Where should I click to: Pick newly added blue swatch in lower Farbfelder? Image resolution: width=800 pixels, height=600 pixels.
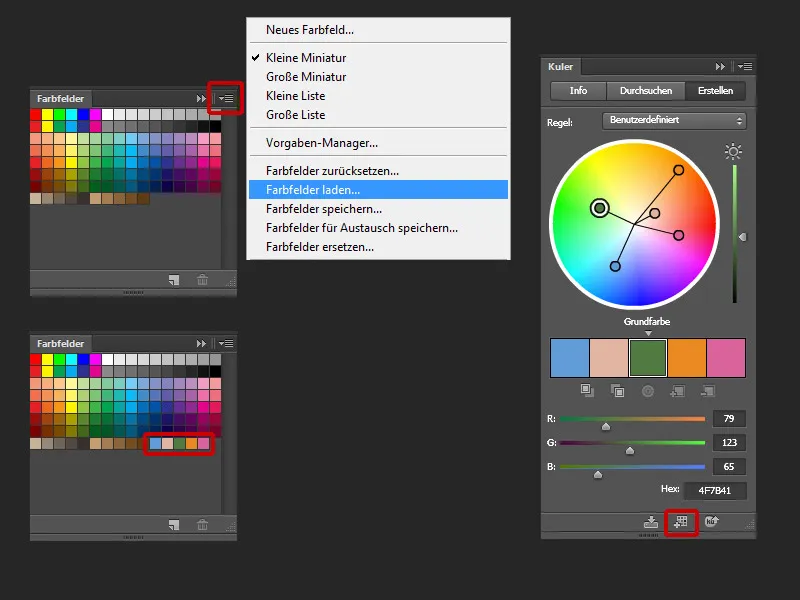pos(155,443)
